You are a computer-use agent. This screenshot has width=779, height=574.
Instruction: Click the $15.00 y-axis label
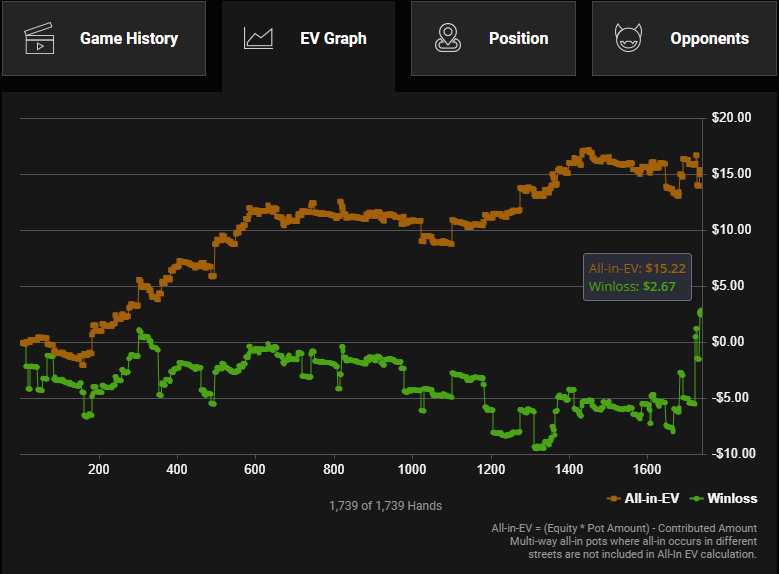click(731, 173)
